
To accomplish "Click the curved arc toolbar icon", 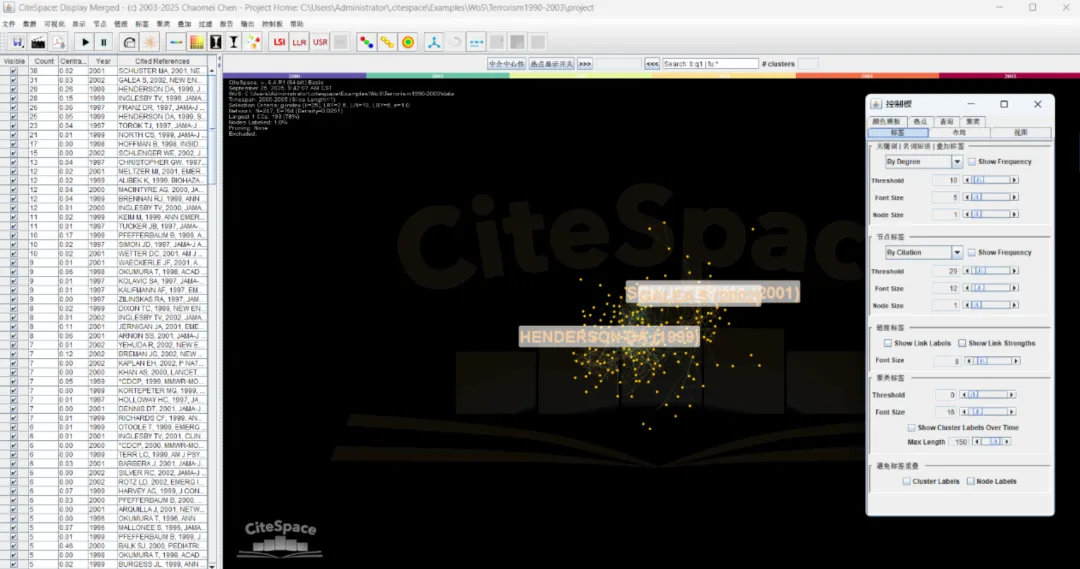I will pos(129,42).
